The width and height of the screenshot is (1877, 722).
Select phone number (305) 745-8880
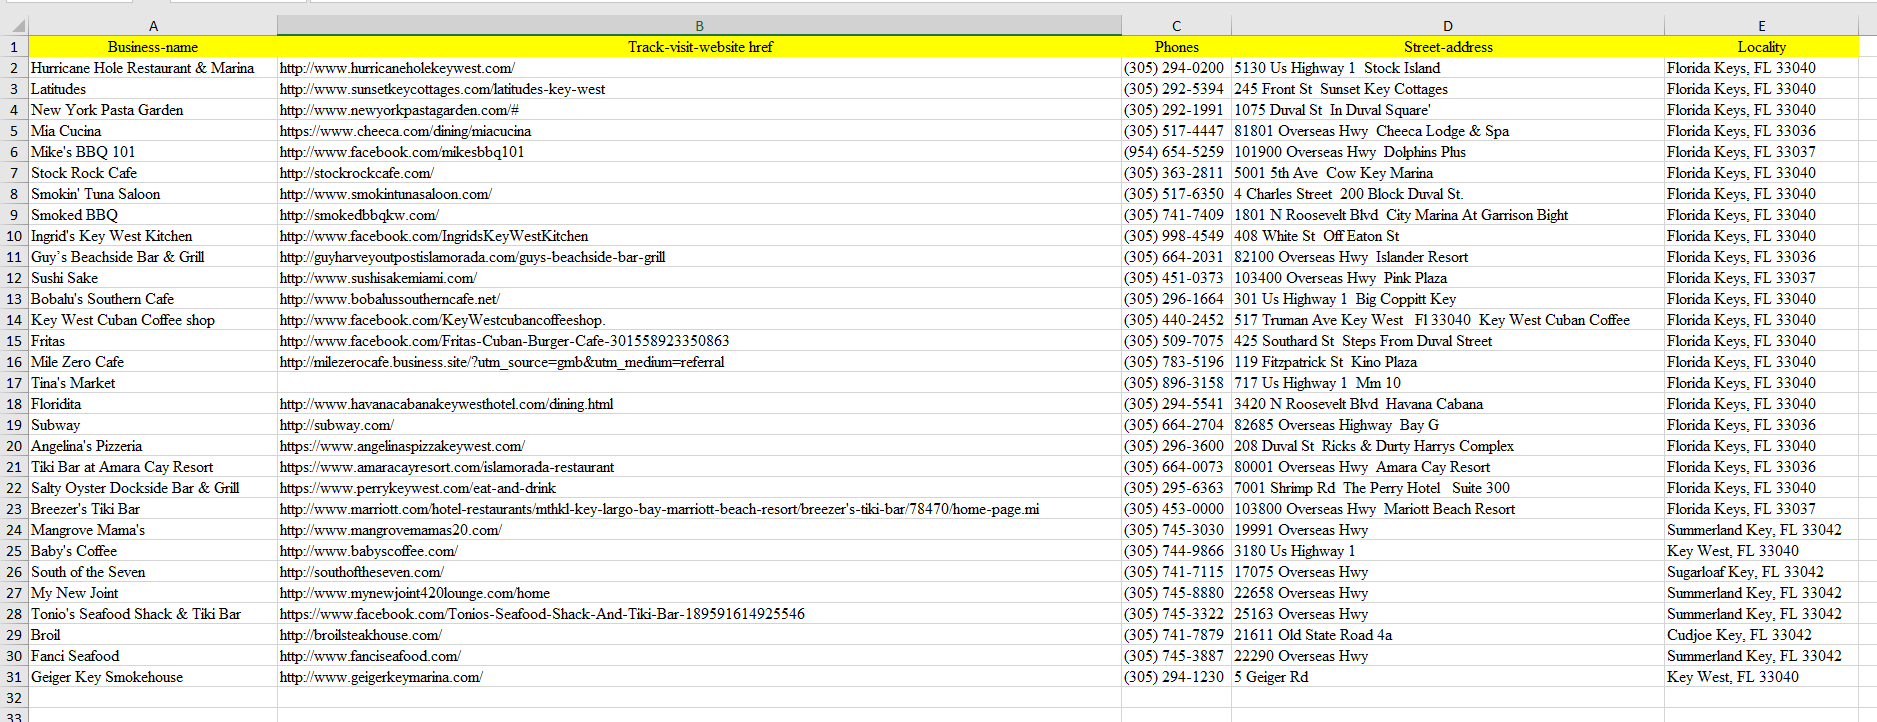tap(1176, 593)
